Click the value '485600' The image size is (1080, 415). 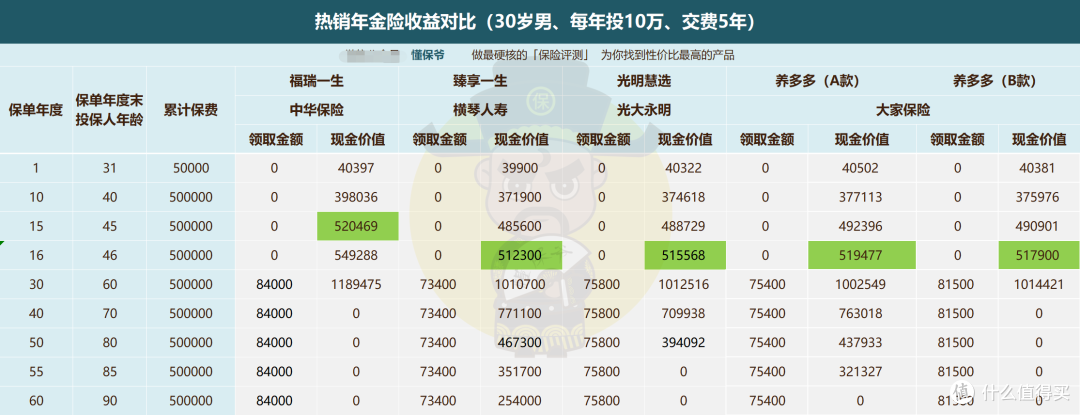click(521, 226)
